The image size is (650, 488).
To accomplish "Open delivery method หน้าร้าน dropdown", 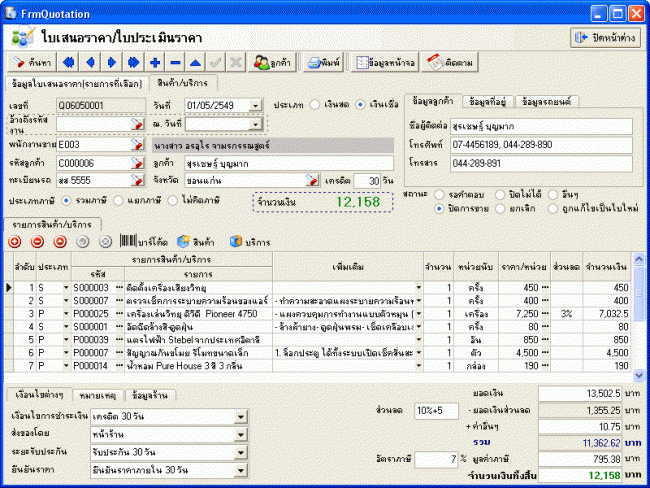I will pos(240,435).
